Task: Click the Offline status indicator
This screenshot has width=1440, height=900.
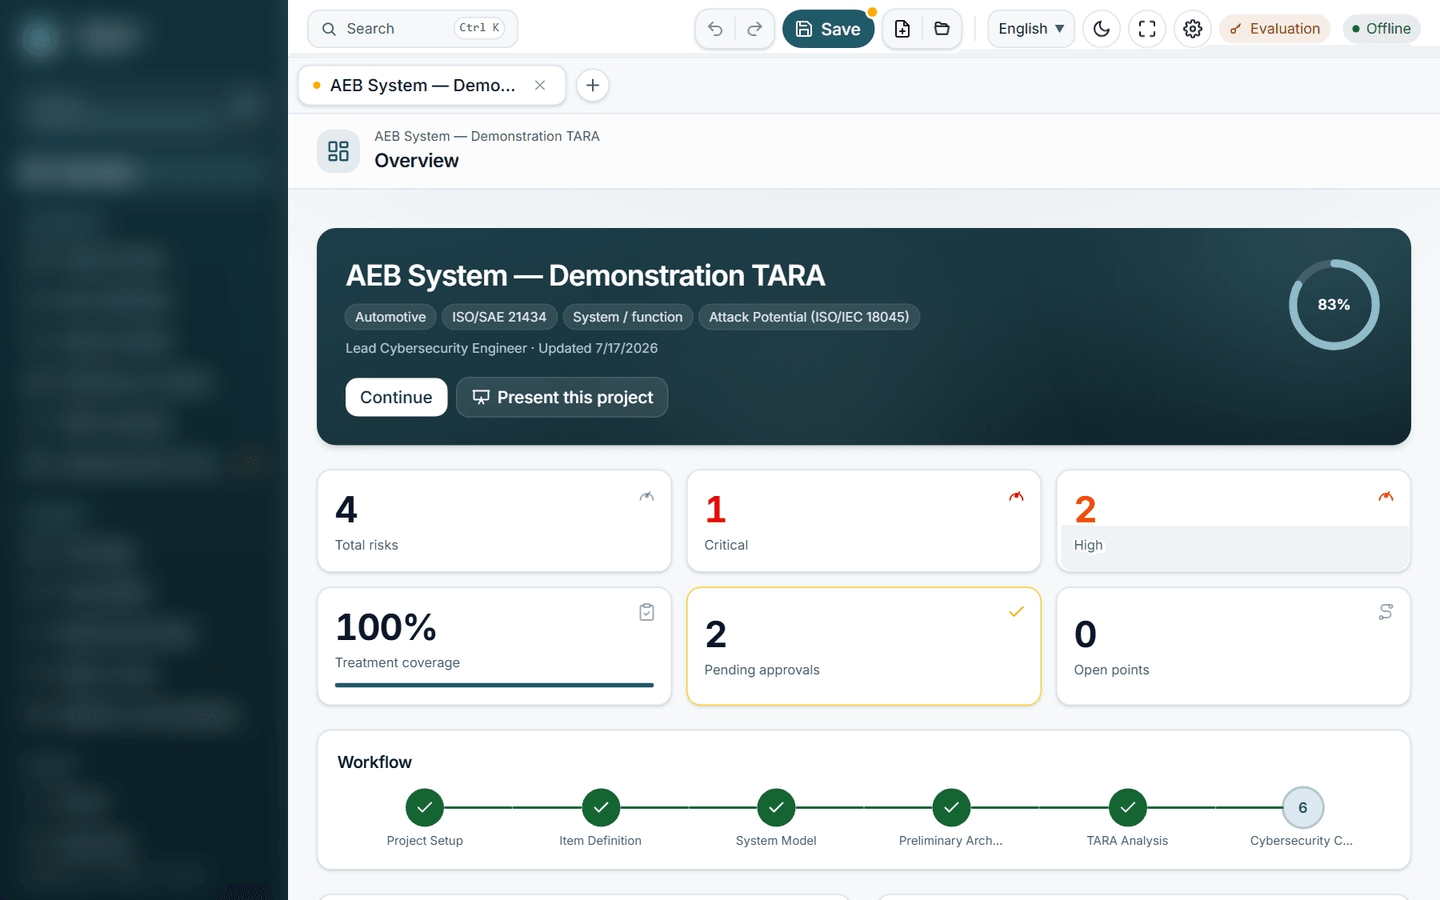Action: (x=1381, y=29)
